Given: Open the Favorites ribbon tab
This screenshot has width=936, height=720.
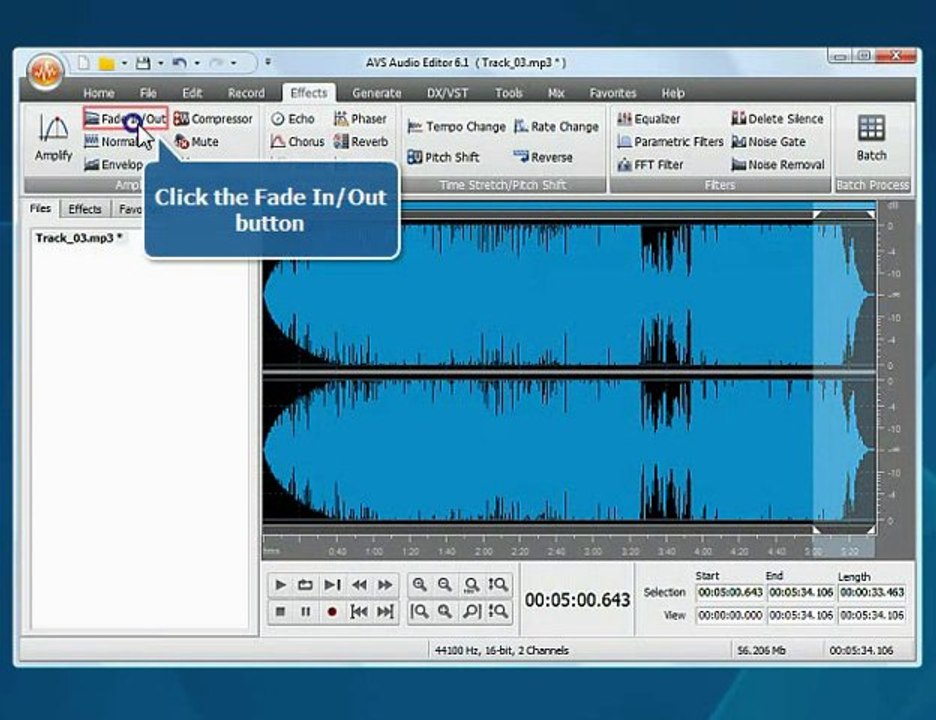Looking at the screenshot, I should coord(612,93).
